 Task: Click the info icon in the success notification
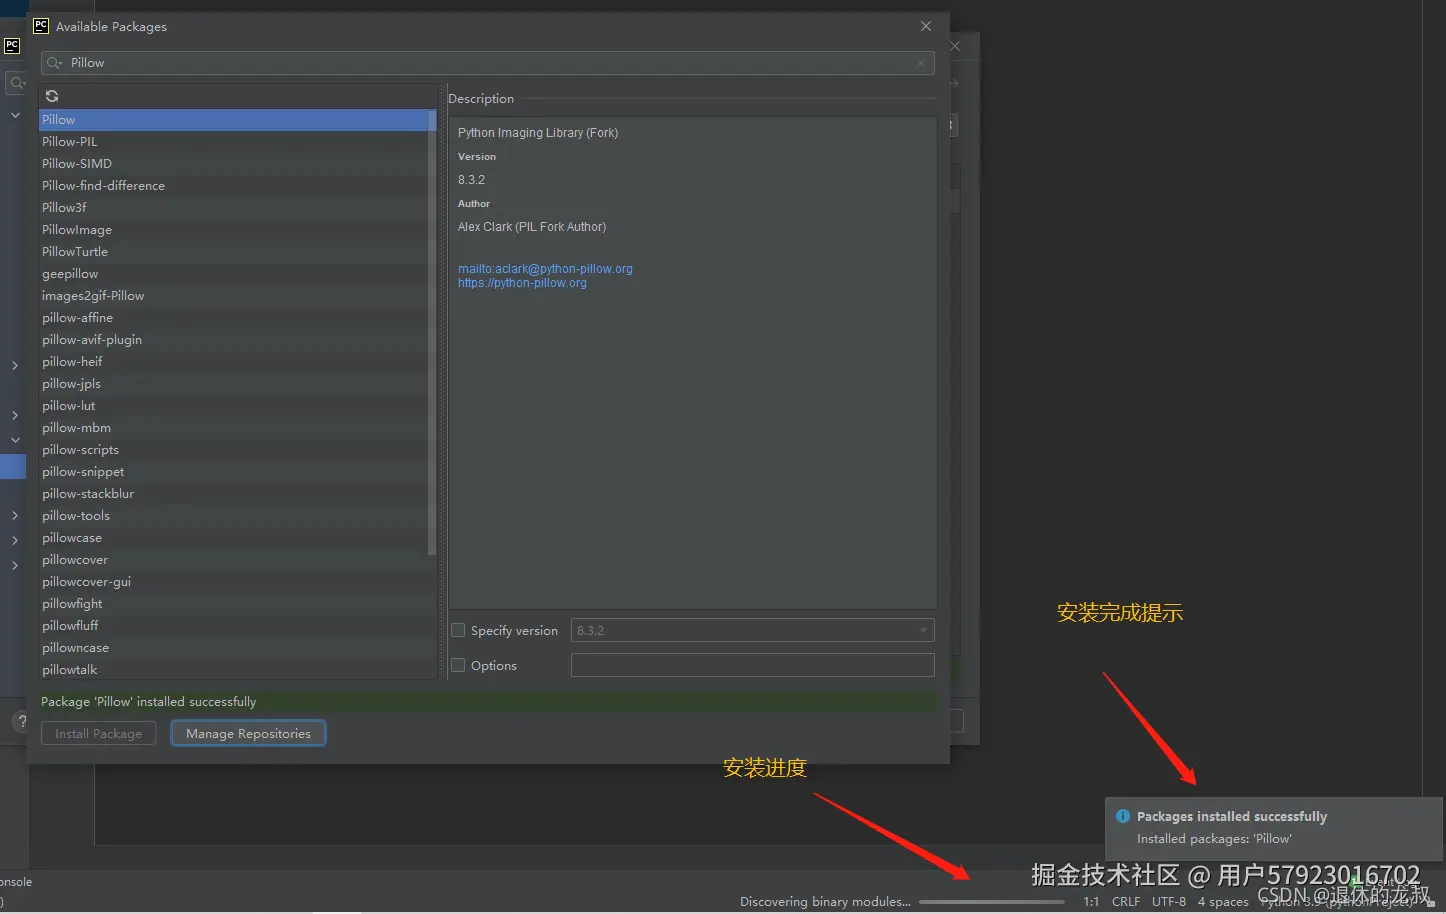[x=1122, y=816]
